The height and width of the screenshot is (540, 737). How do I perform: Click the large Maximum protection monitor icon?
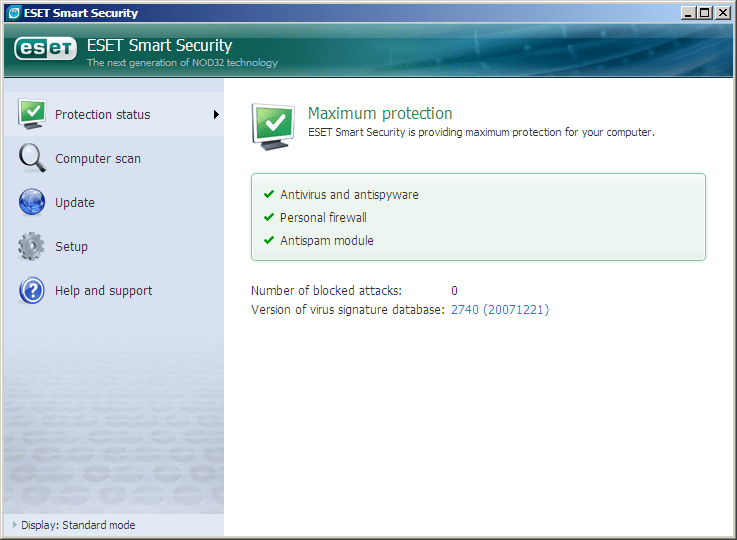(x=273, y=126)
